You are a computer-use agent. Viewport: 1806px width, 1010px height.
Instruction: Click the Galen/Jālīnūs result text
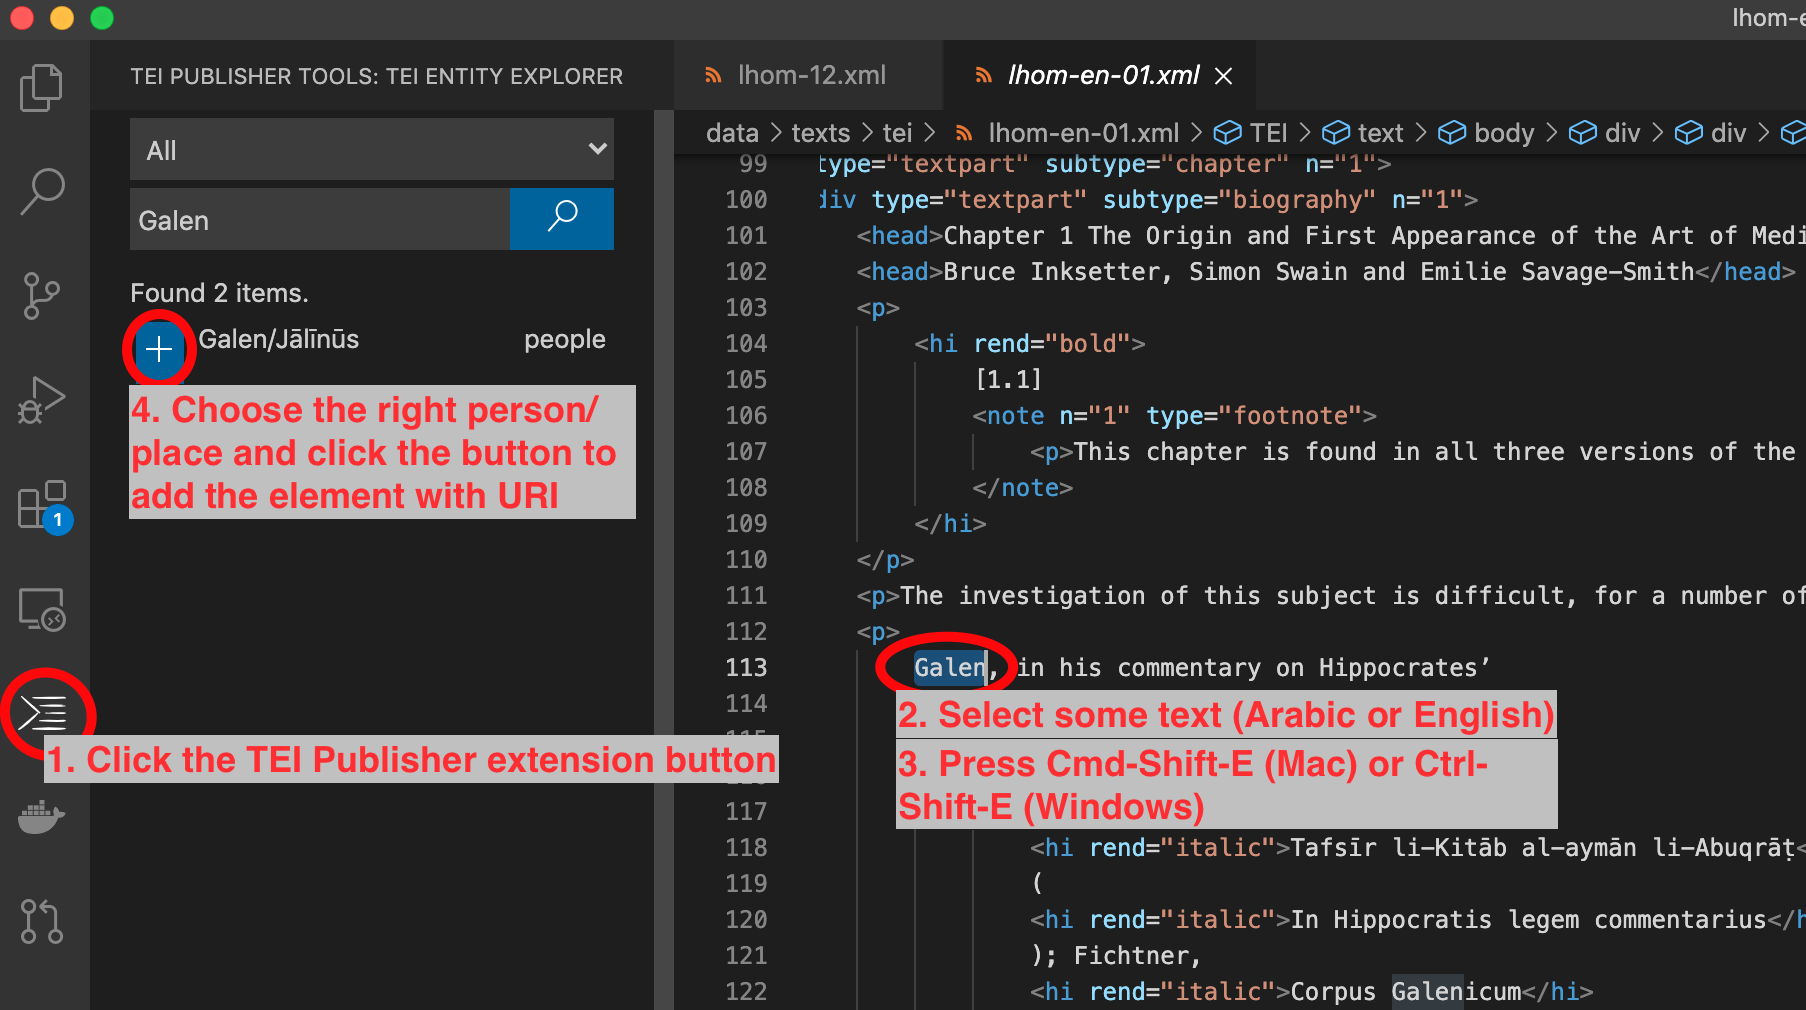(279, 339)
